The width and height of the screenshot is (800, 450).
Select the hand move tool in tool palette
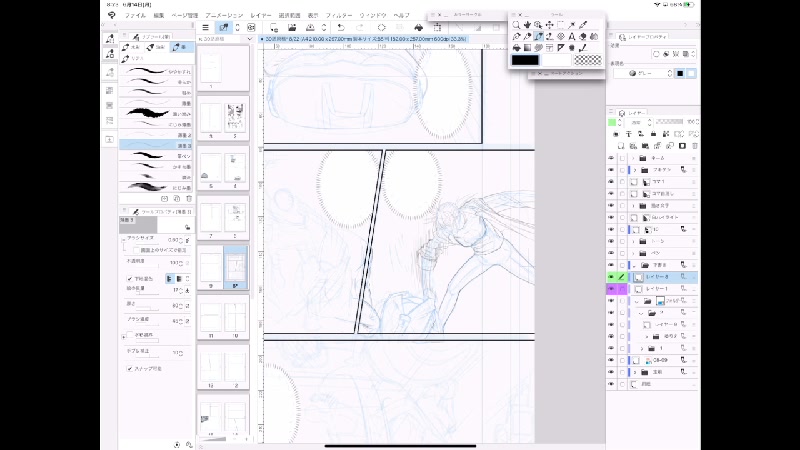tap(527, 24)
